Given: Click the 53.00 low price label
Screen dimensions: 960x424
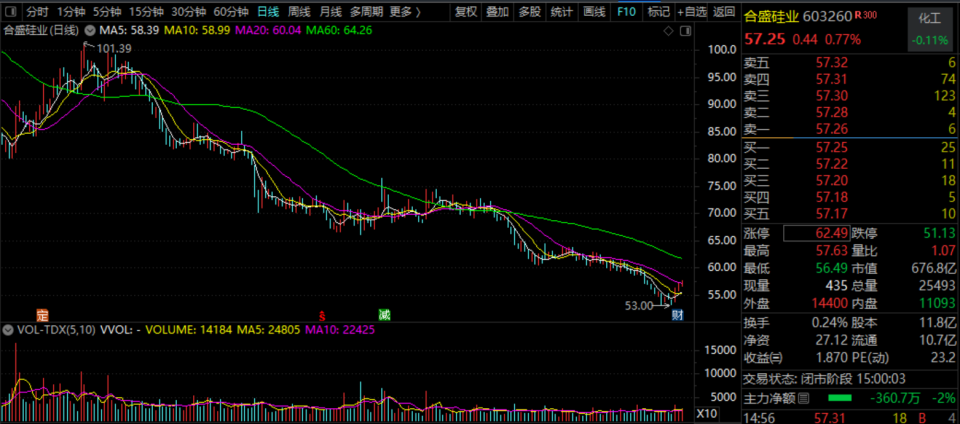Looking at the screenshot, I should [639, 307].
